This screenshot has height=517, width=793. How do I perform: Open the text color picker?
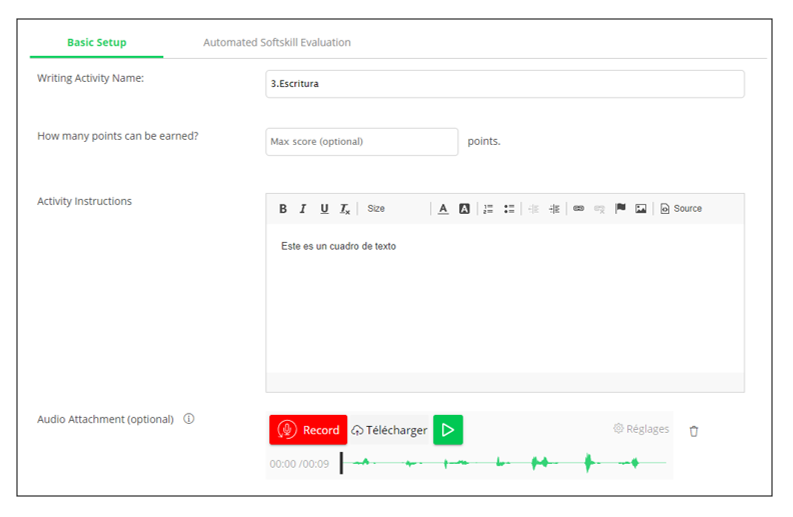[443, 209]
